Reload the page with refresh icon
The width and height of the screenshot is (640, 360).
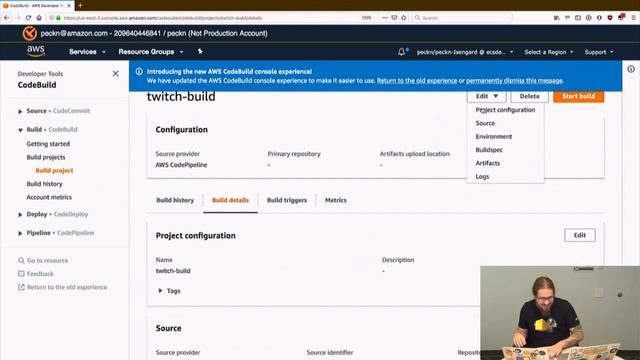(x=28, y=18)
